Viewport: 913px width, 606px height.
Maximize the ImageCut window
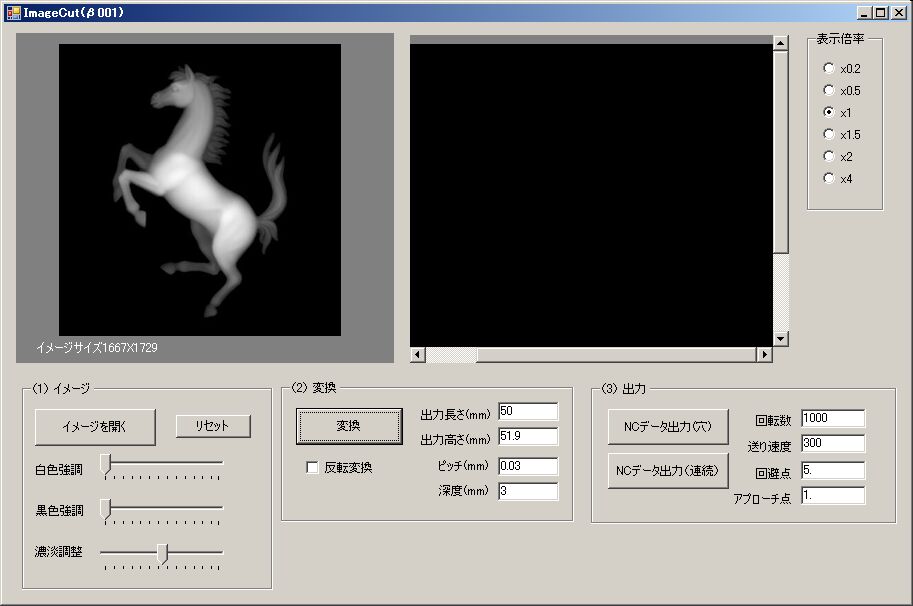pos(880,13)
